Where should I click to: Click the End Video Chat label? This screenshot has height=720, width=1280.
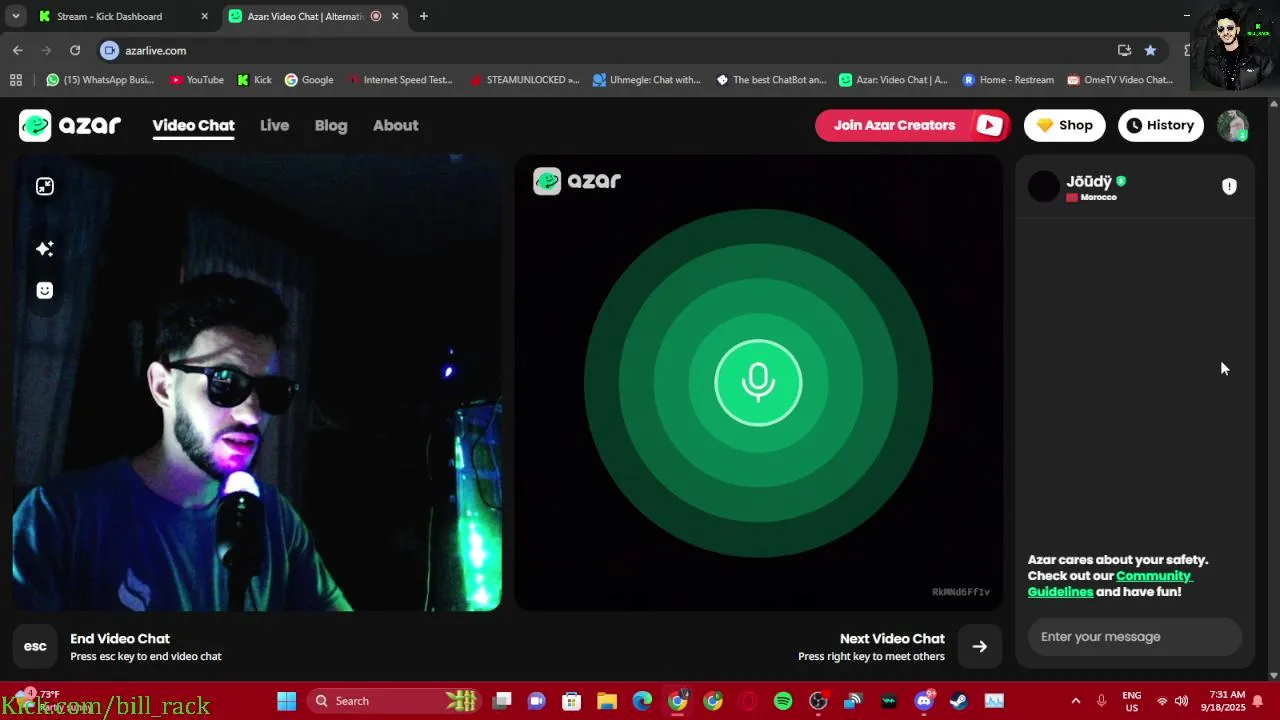click(x=120, y=638)
